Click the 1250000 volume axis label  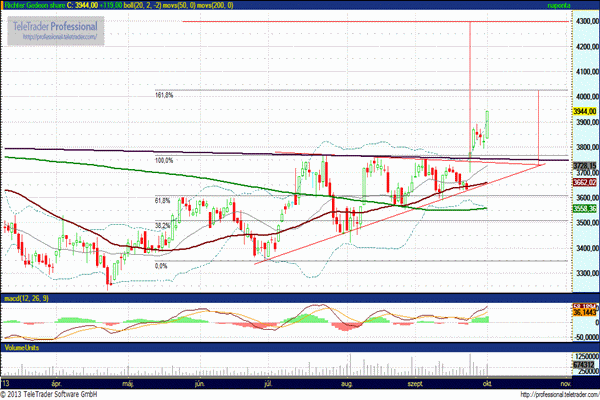point(587,356)
